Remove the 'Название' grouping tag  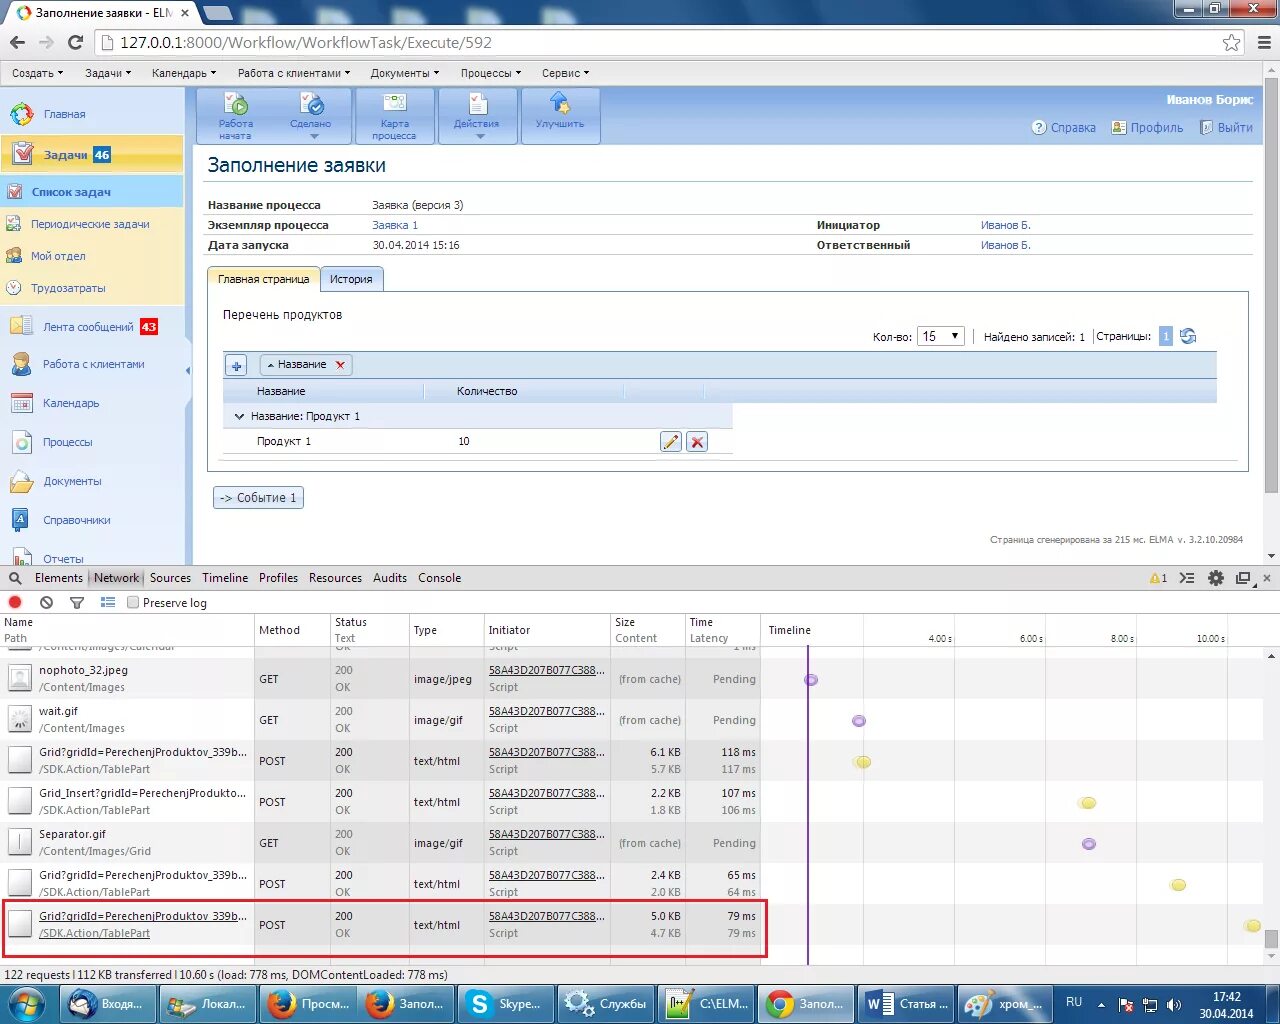tap(340, 365)
